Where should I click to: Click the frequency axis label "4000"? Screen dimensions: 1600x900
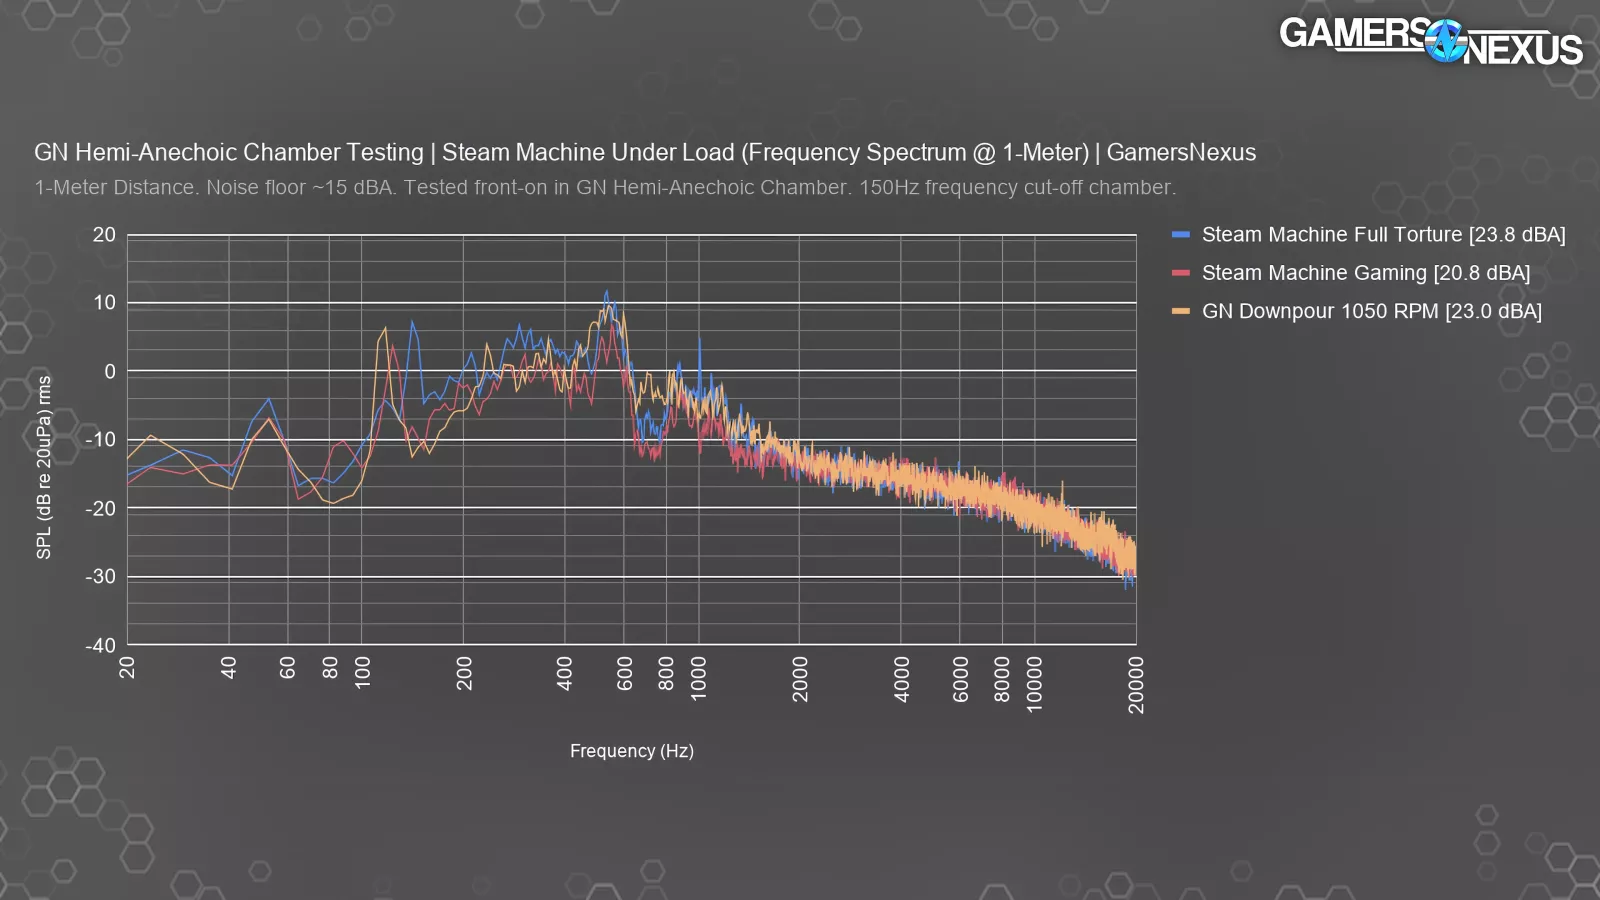pyautogui.click(x=902, y=679)
